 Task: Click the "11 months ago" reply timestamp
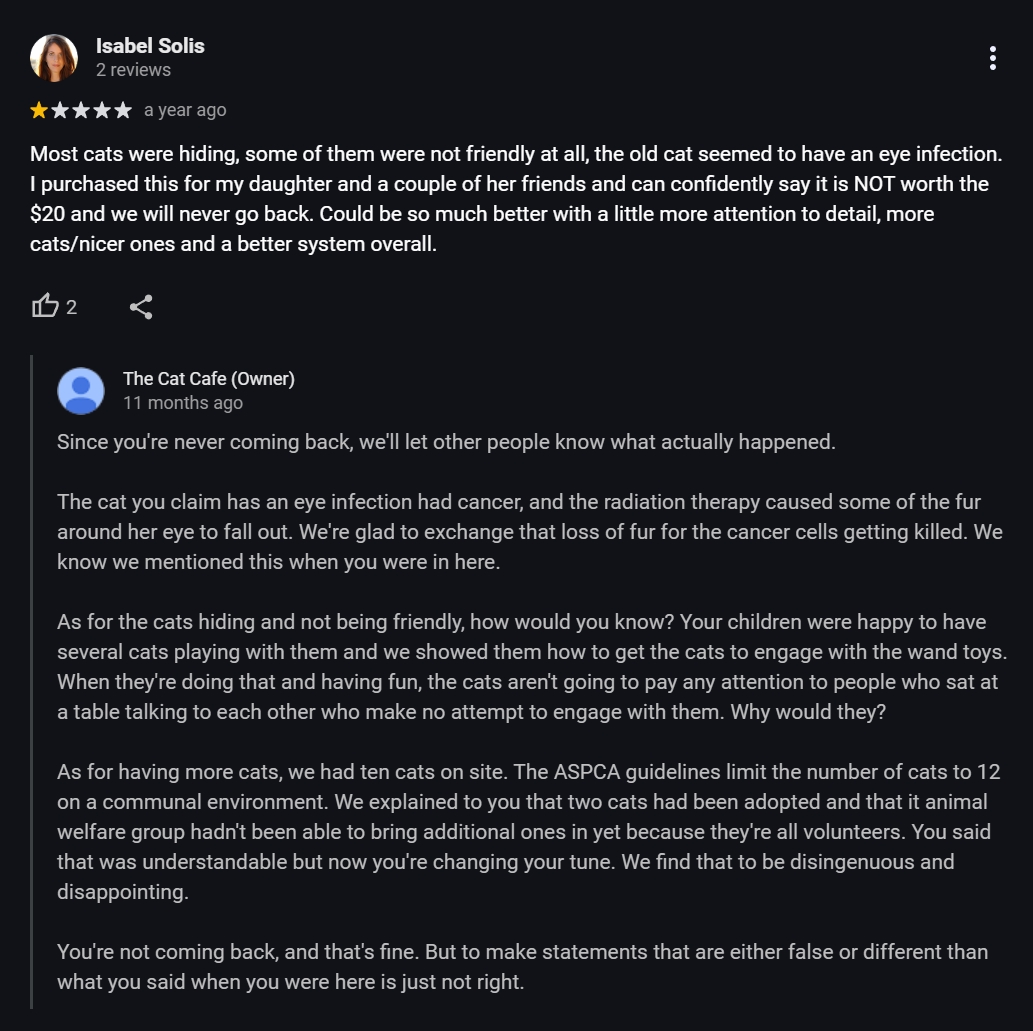tap(182, 403)
